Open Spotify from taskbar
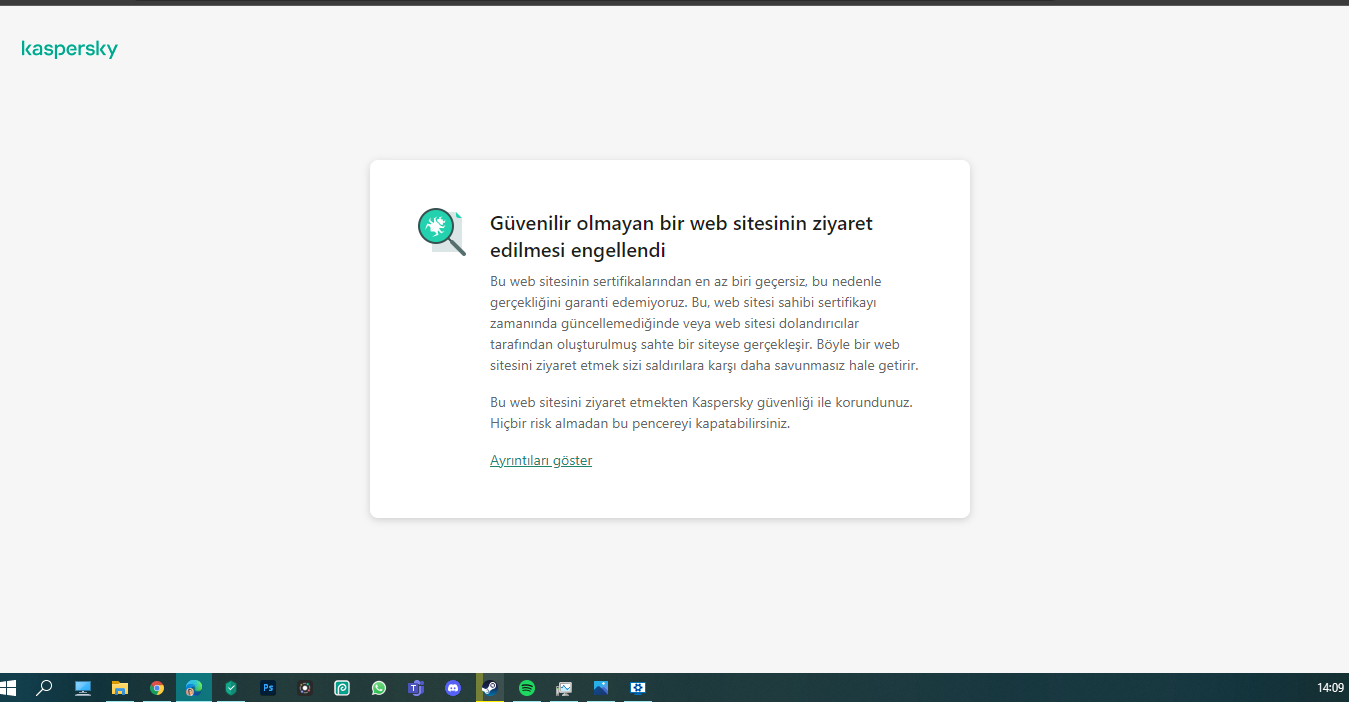Image resolution: width=1349 pixels, height=702 pixels. [x=527, y=688]
